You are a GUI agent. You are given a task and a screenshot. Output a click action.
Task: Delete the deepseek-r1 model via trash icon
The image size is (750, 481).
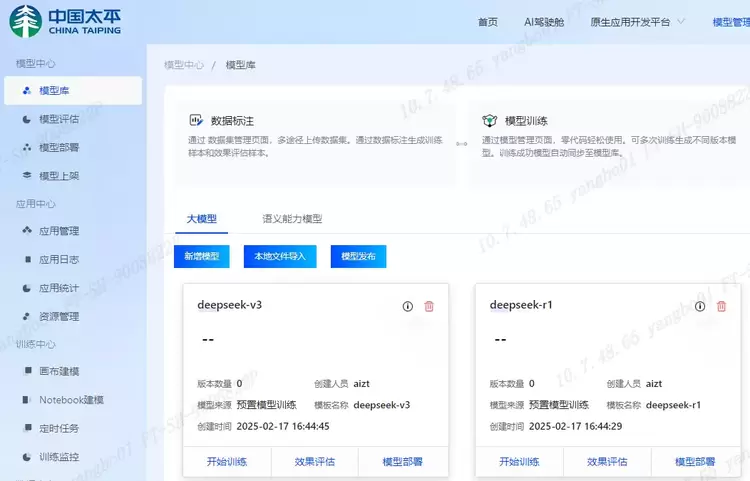click(x=721, y=306)
